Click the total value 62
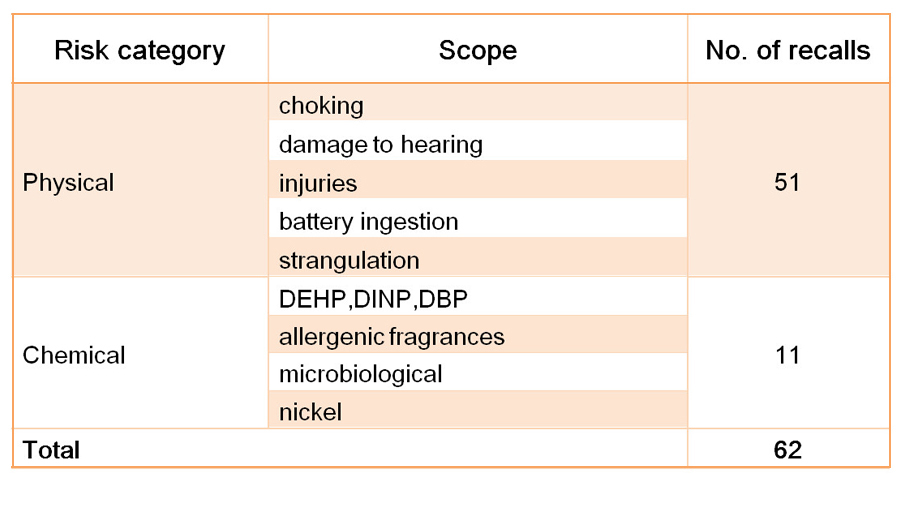This screenshot has width=900, height=508. point(788,450)
